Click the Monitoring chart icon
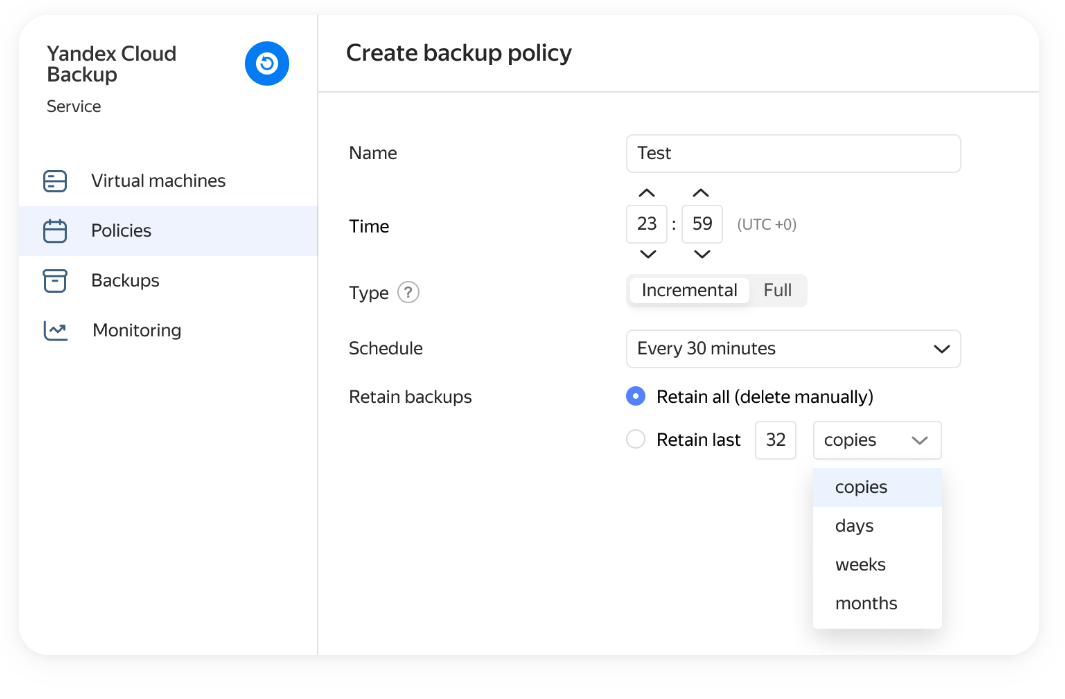This screenshot has height=699, width=1065. (x=55, y=331)
